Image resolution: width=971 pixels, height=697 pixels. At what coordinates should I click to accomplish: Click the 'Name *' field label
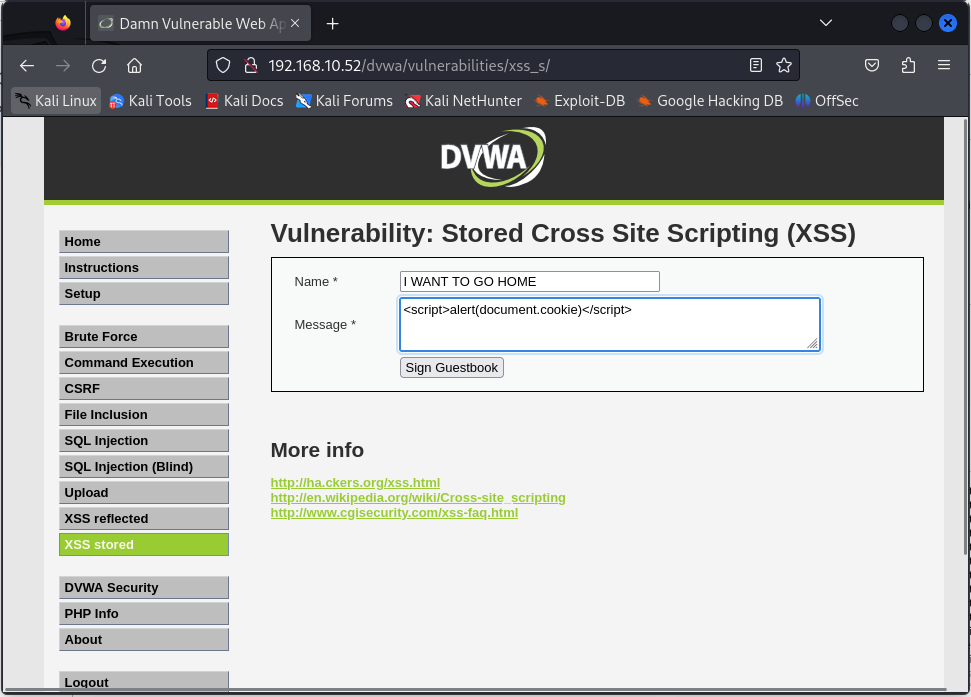316,282
